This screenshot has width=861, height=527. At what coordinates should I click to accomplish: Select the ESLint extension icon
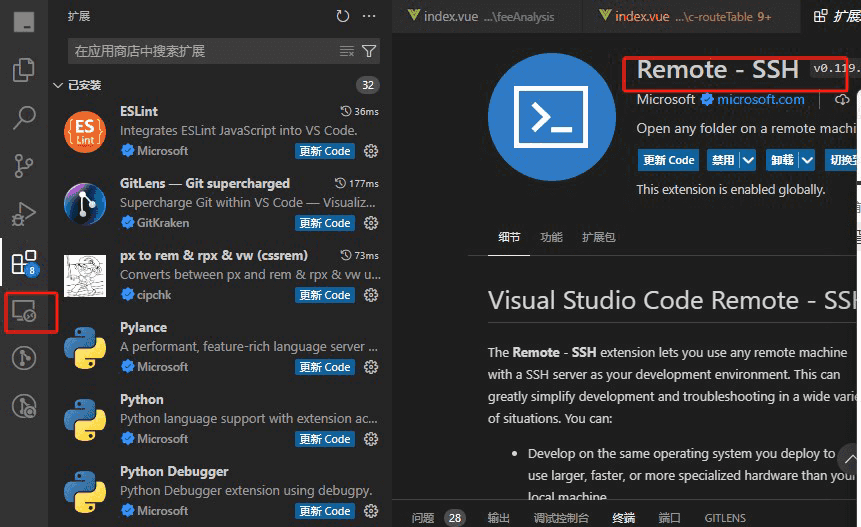[x=85, y=132]
